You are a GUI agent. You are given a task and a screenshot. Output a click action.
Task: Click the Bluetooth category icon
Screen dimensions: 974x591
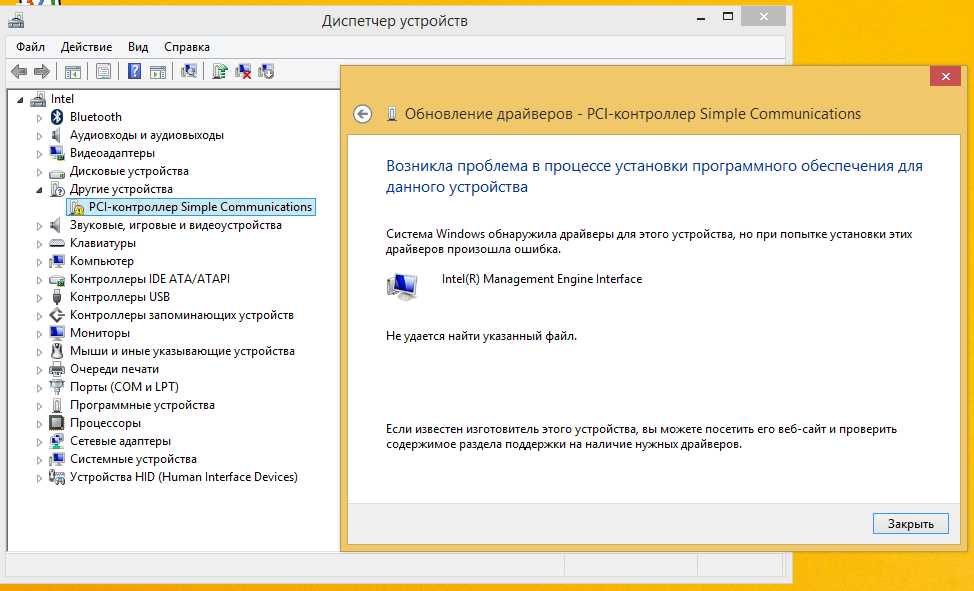(x=57, y=117)
